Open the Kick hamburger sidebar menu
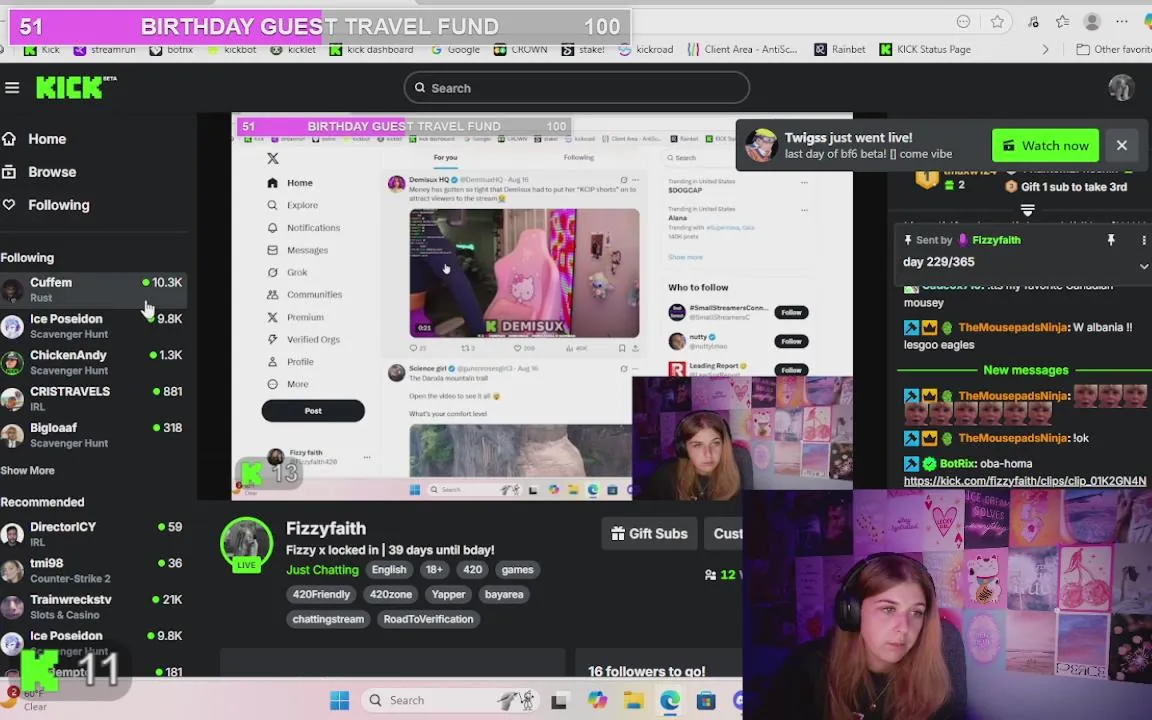The width and height of the screenshot is (1152, 720). pos(12,87)
